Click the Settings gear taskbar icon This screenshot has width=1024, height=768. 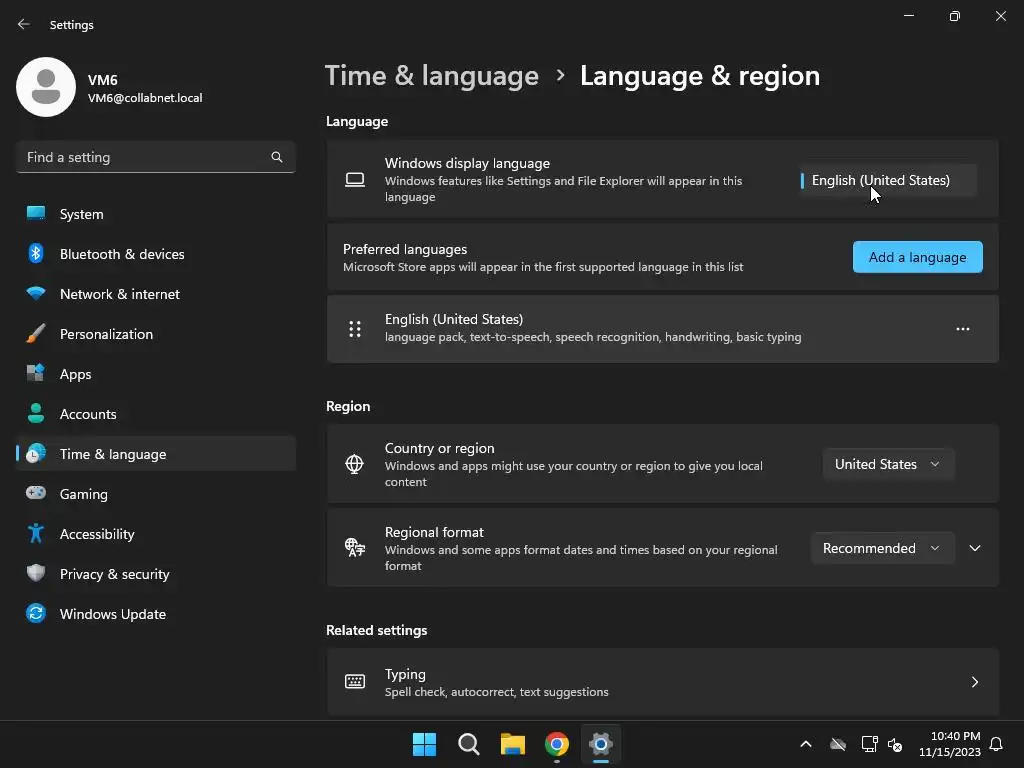point(601,744)
